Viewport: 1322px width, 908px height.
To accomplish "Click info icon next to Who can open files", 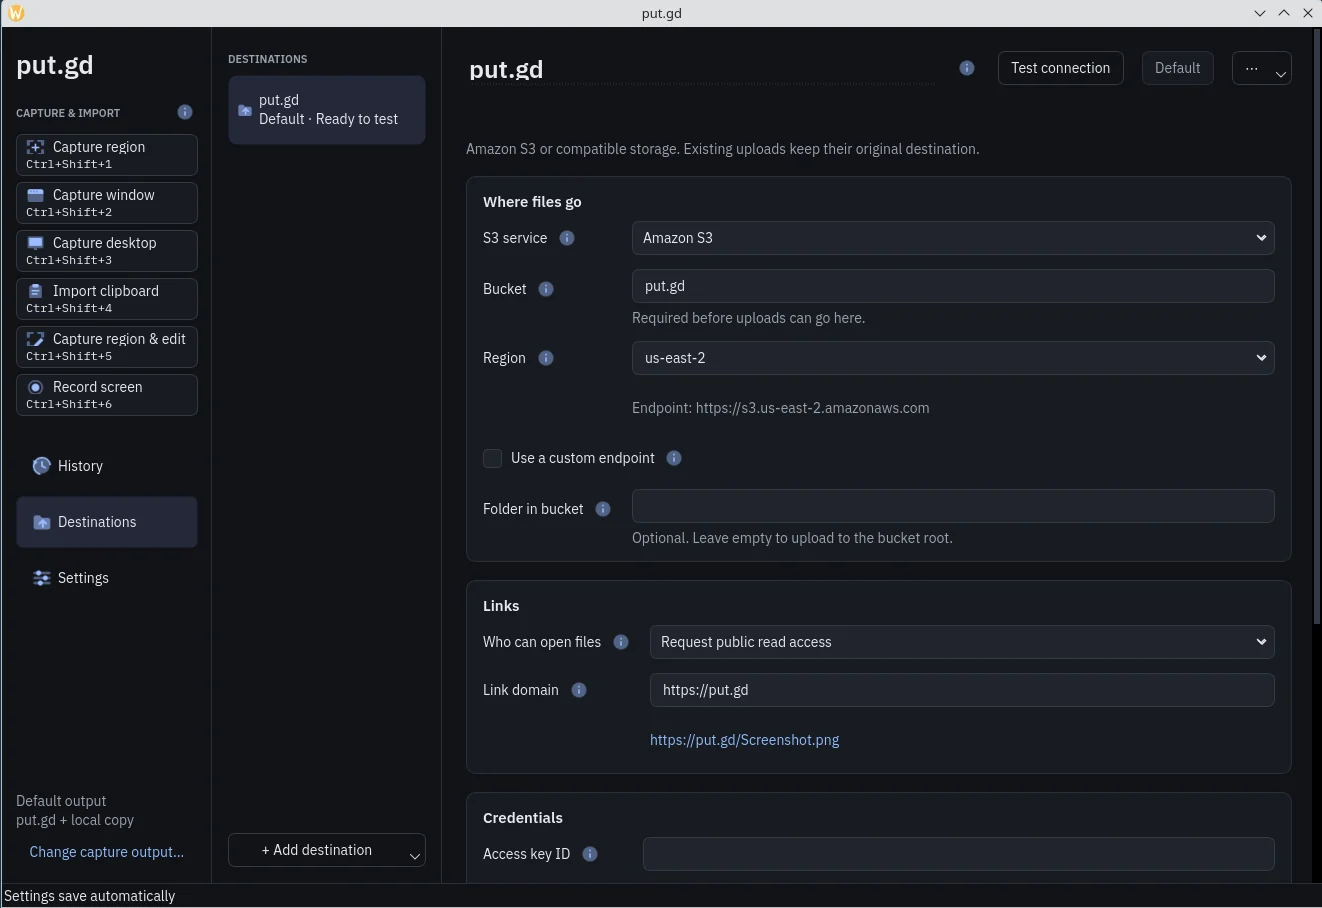I will tap(621, 642).
